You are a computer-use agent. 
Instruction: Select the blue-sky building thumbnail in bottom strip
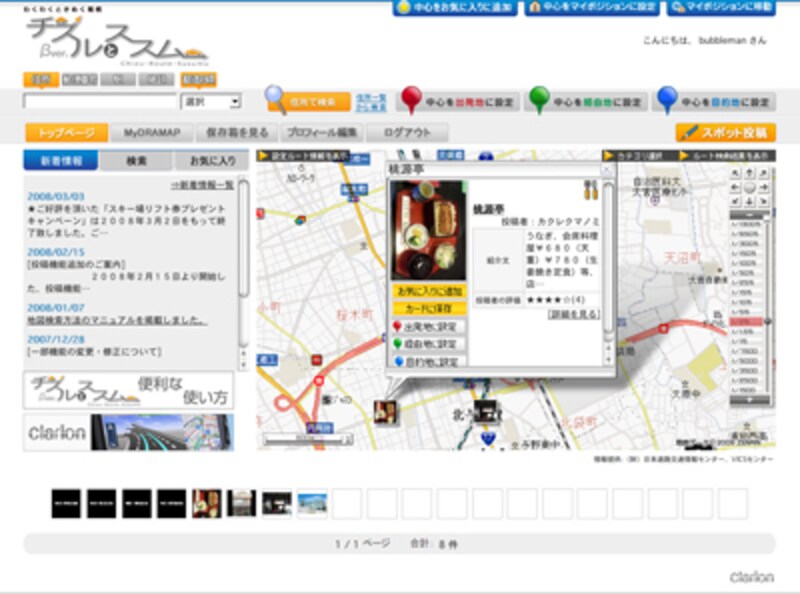tap(312, 503)
